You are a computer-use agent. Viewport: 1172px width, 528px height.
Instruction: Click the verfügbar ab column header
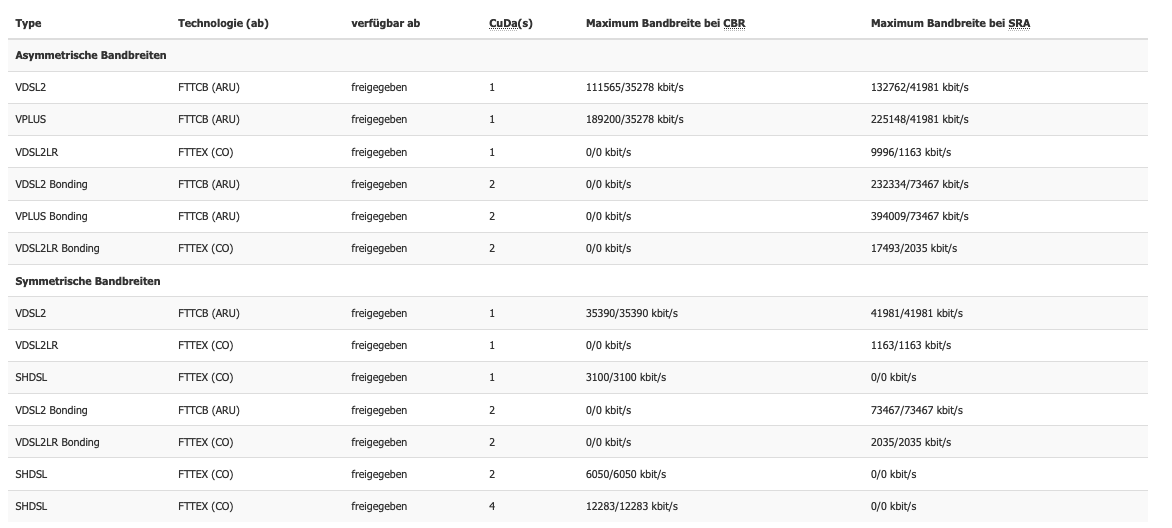point(385,23)
